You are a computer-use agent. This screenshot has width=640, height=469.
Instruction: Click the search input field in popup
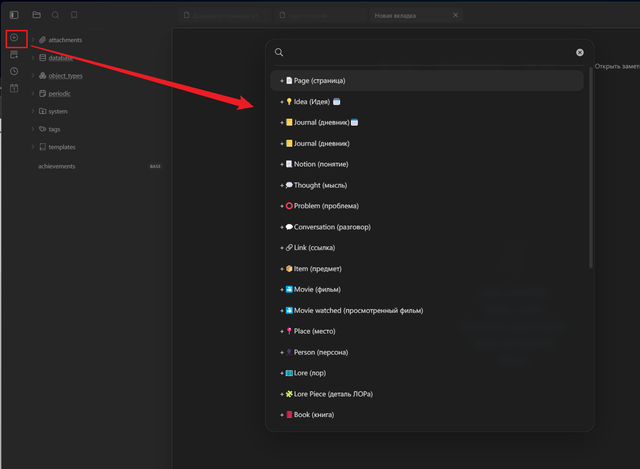pyautogui.click(x=429, y=52)
